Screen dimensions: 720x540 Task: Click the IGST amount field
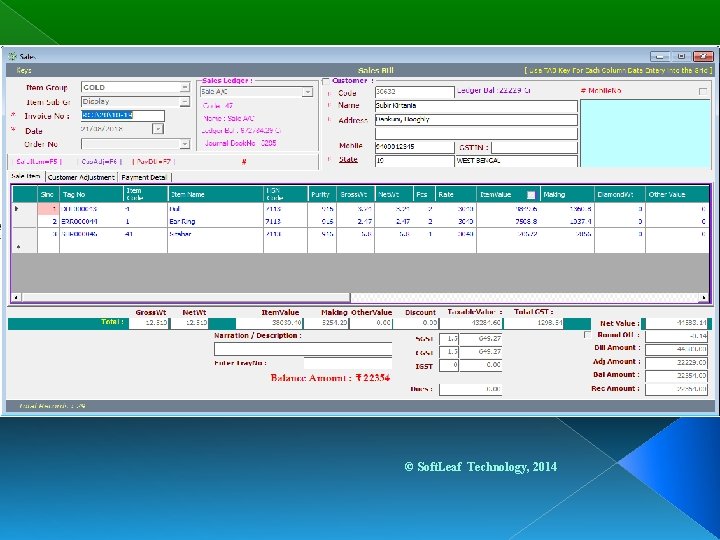click(481, 365)
